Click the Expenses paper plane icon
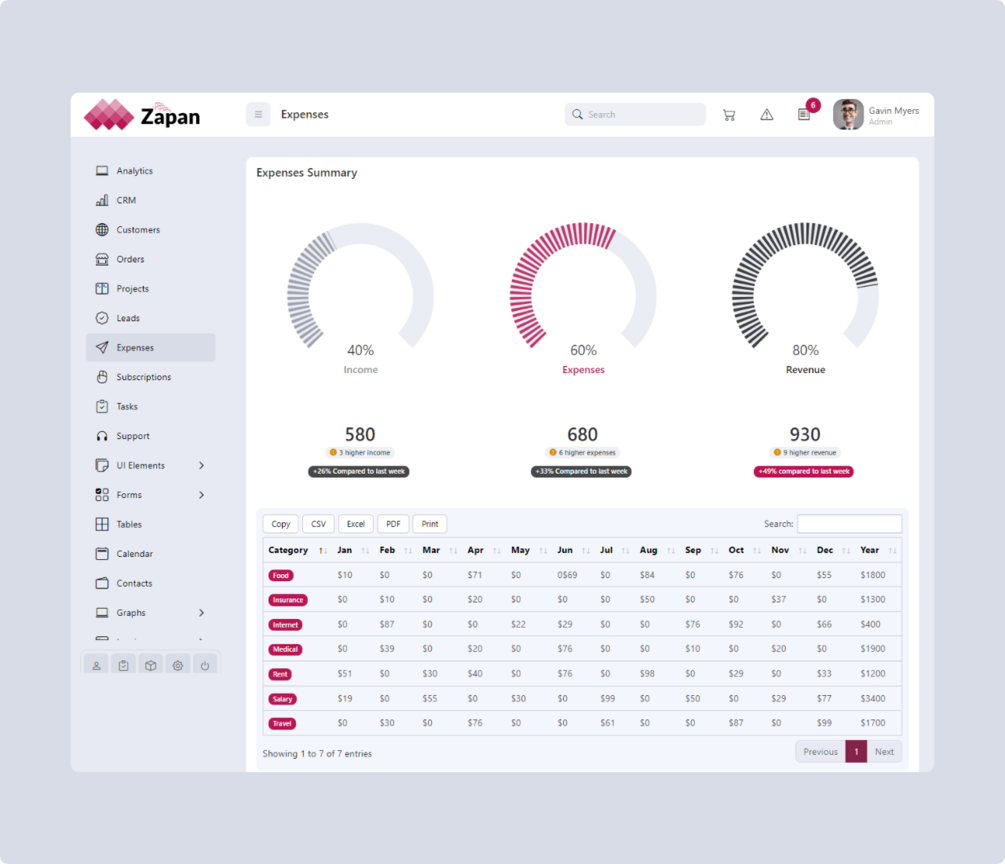The width and height of the screenshot is (1005, 864). tap(102, 347)
